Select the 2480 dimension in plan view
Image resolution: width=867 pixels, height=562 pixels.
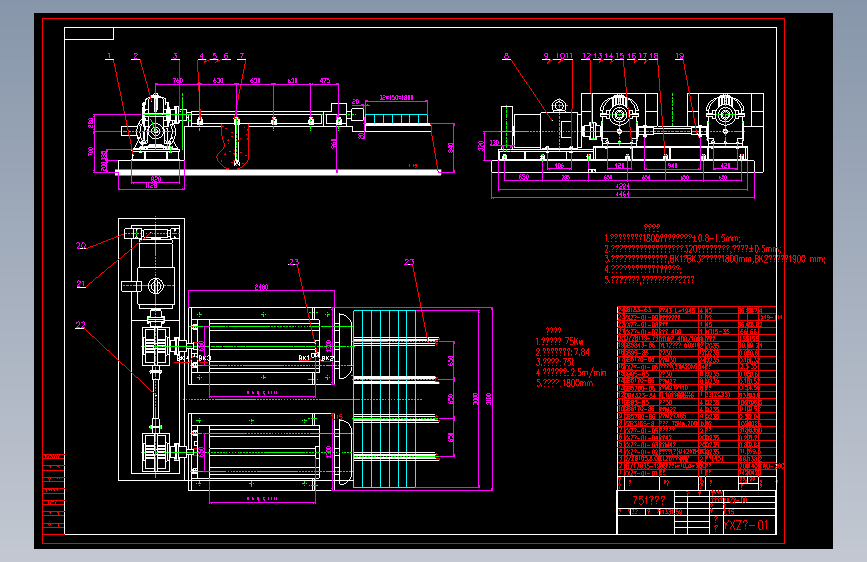pyautogui.click(x=261, y=287)
